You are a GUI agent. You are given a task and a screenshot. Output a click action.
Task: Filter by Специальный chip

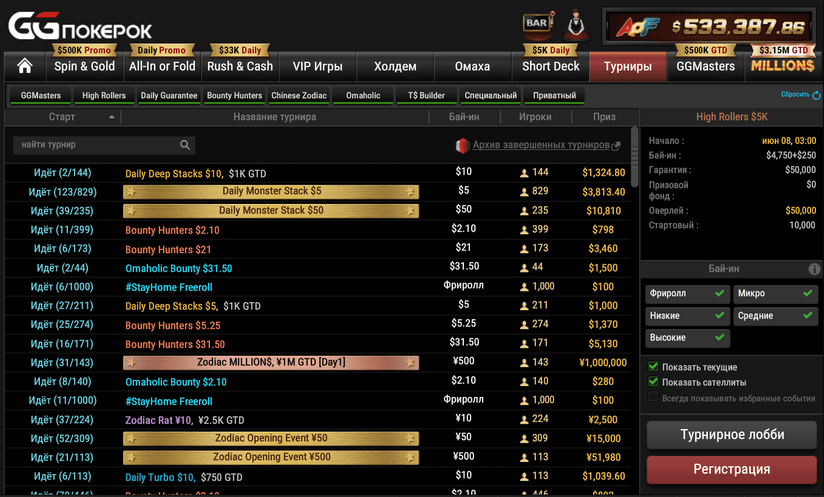pyautogui.click(x=490, y=96)
